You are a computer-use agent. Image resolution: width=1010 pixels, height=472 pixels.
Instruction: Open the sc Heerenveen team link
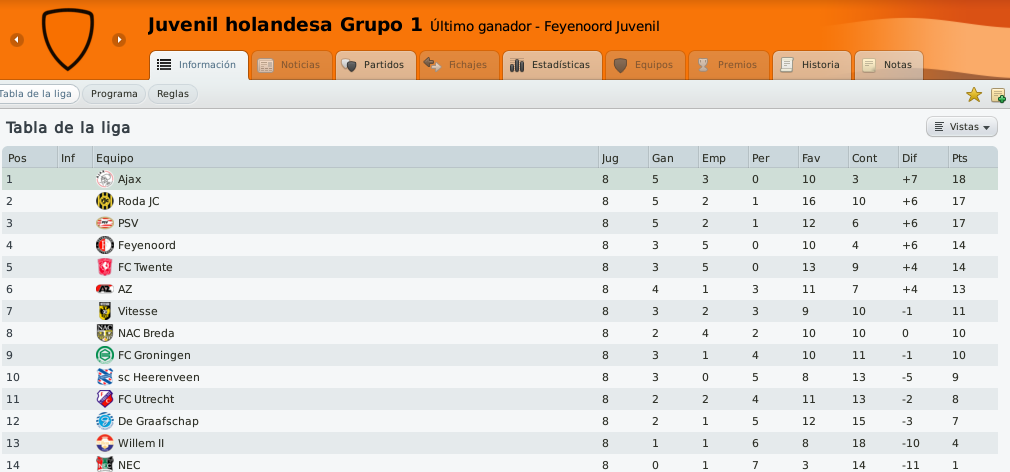[x=158, y=377]
